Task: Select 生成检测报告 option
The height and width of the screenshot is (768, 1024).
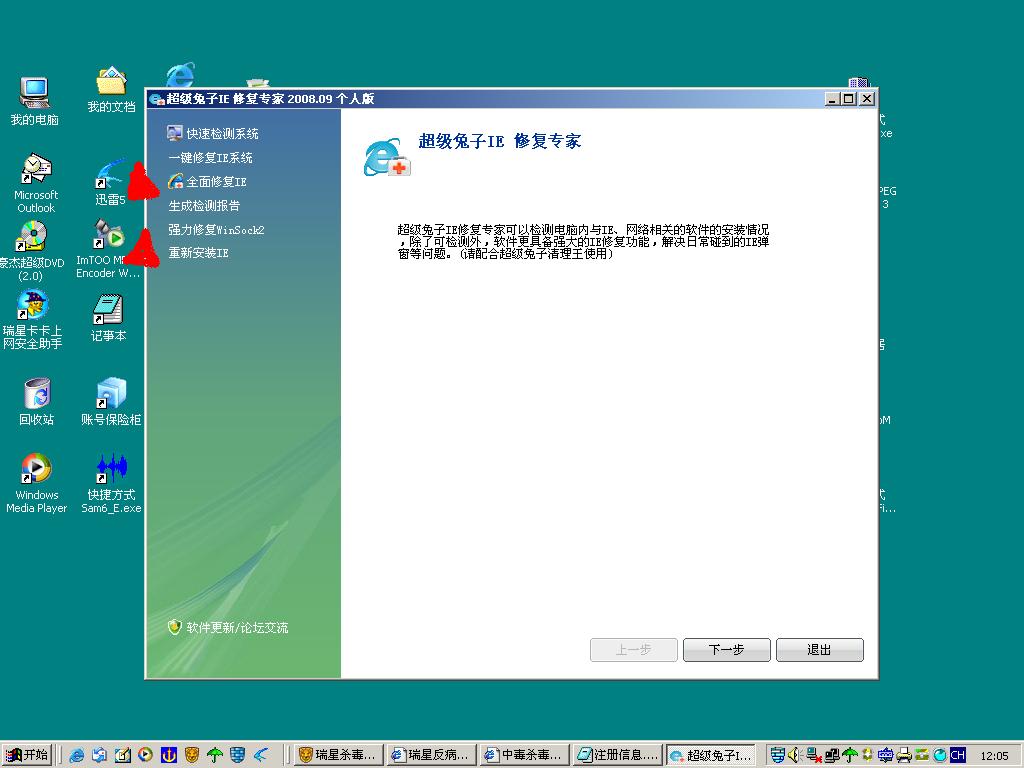Action: 204,206
